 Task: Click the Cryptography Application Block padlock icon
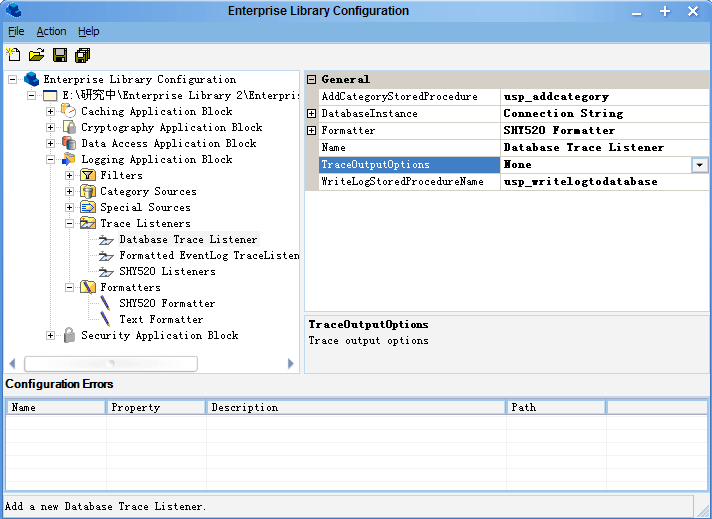click(x=69, y=127)
